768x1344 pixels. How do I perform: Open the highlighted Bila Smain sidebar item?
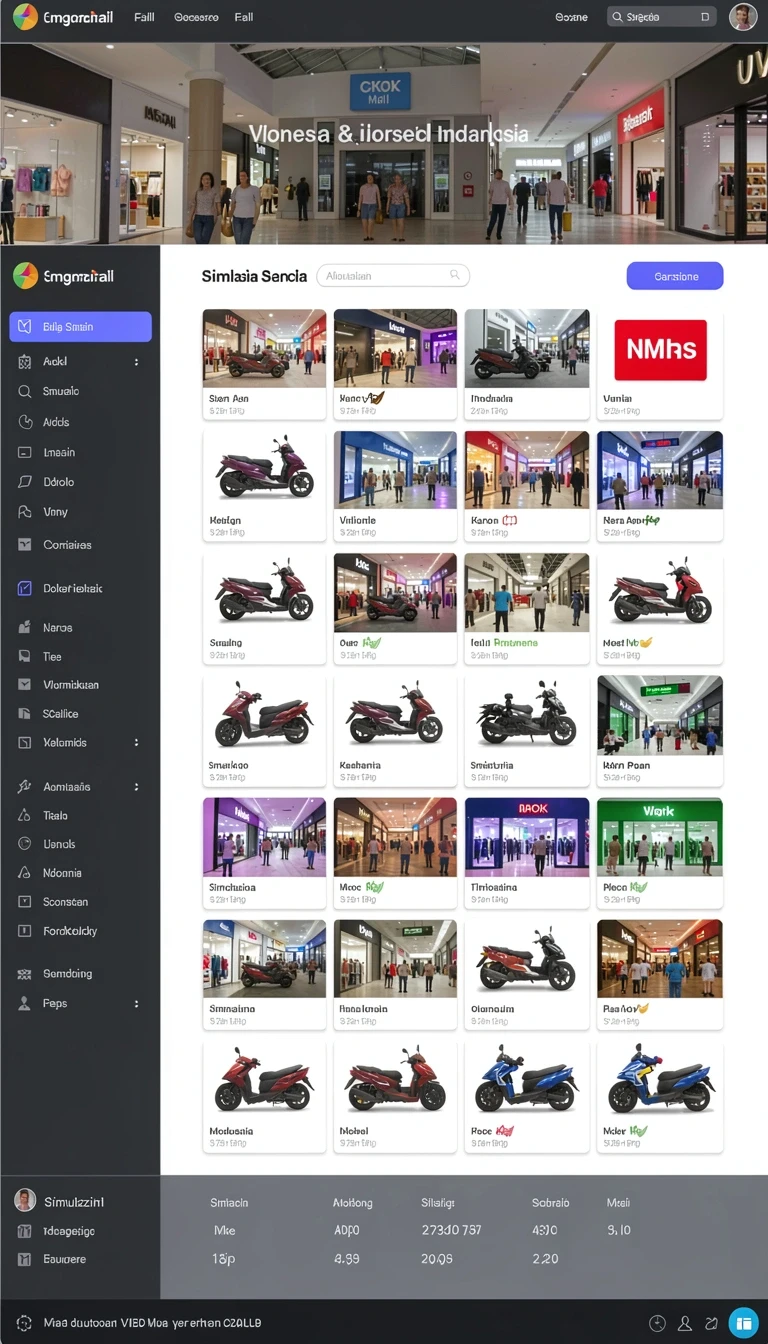(x=80, y=327)
